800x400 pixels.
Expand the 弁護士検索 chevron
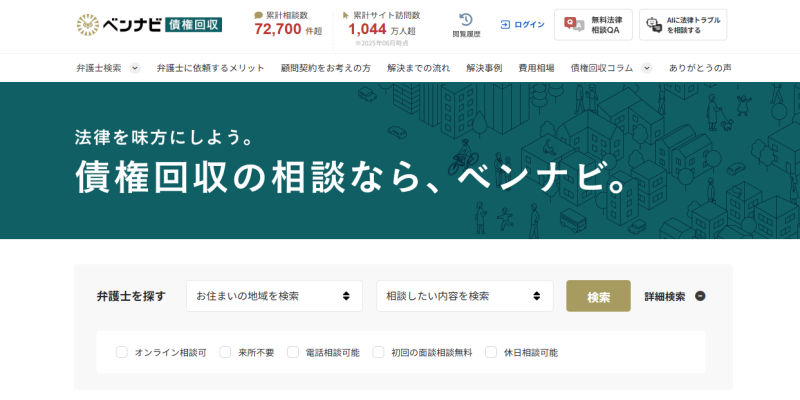pos(135,68)
